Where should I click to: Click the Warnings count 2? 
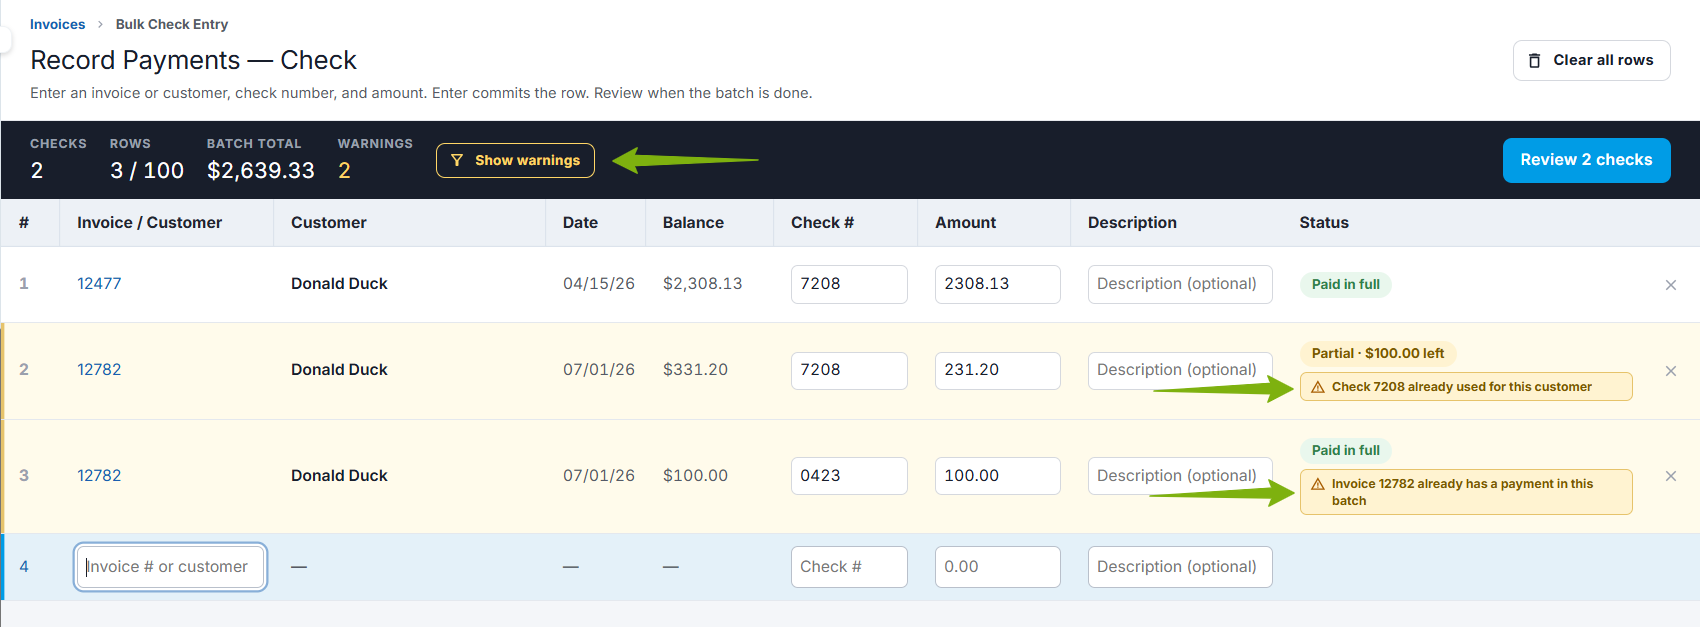344,171
